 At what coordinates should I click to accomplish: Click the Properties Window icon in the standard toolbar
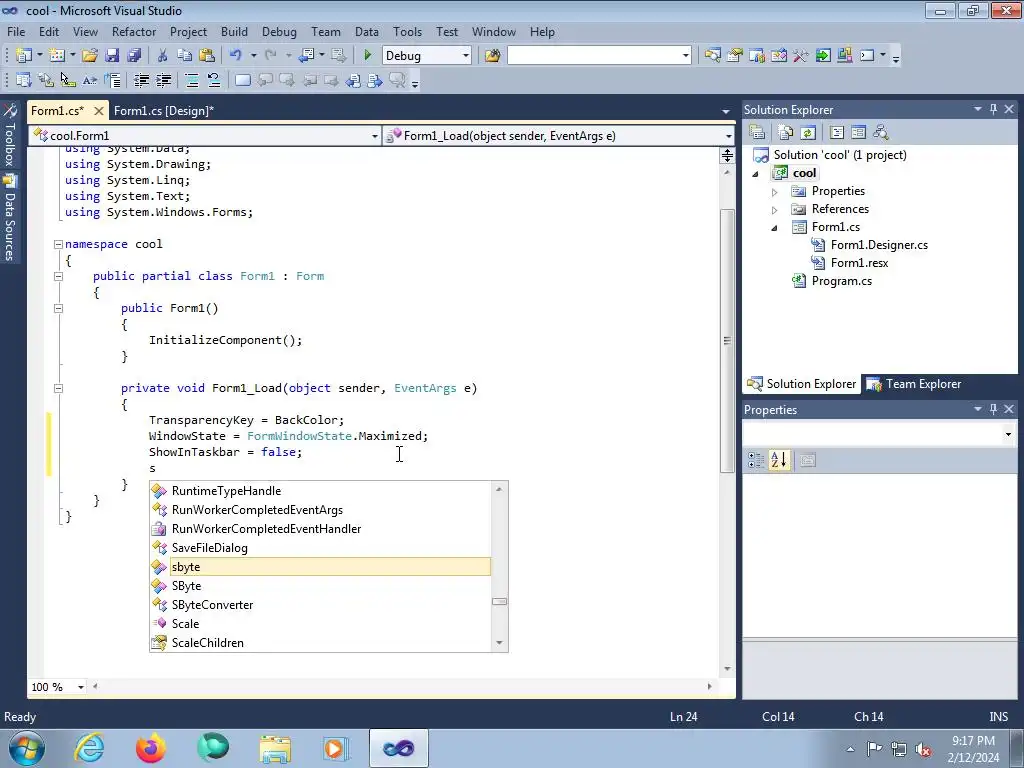735,56
